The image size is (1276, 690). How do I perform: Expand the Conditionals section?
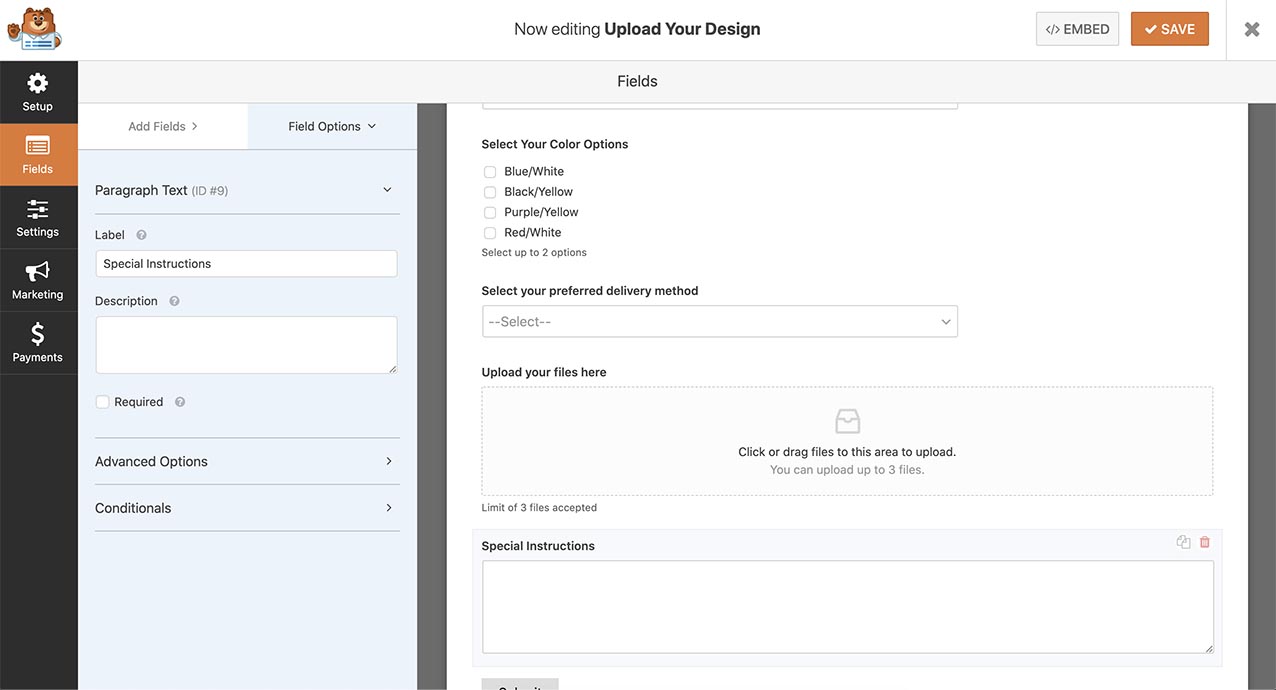click(246, 507)
